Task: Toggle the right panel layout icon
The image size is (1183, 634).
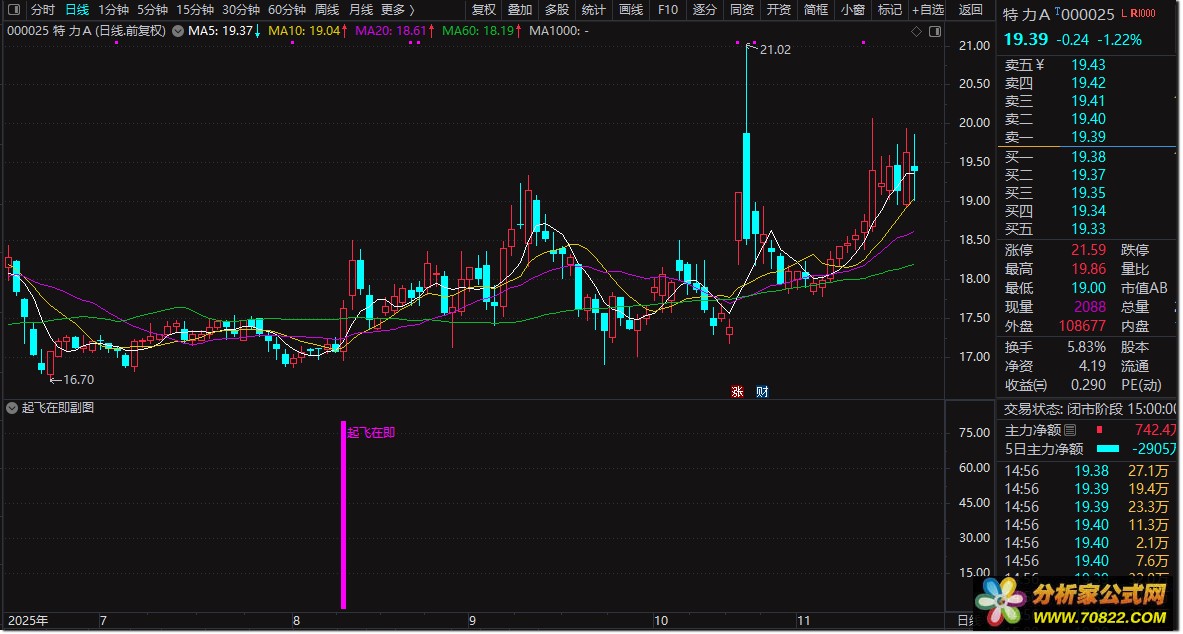Action: point(933,31)
